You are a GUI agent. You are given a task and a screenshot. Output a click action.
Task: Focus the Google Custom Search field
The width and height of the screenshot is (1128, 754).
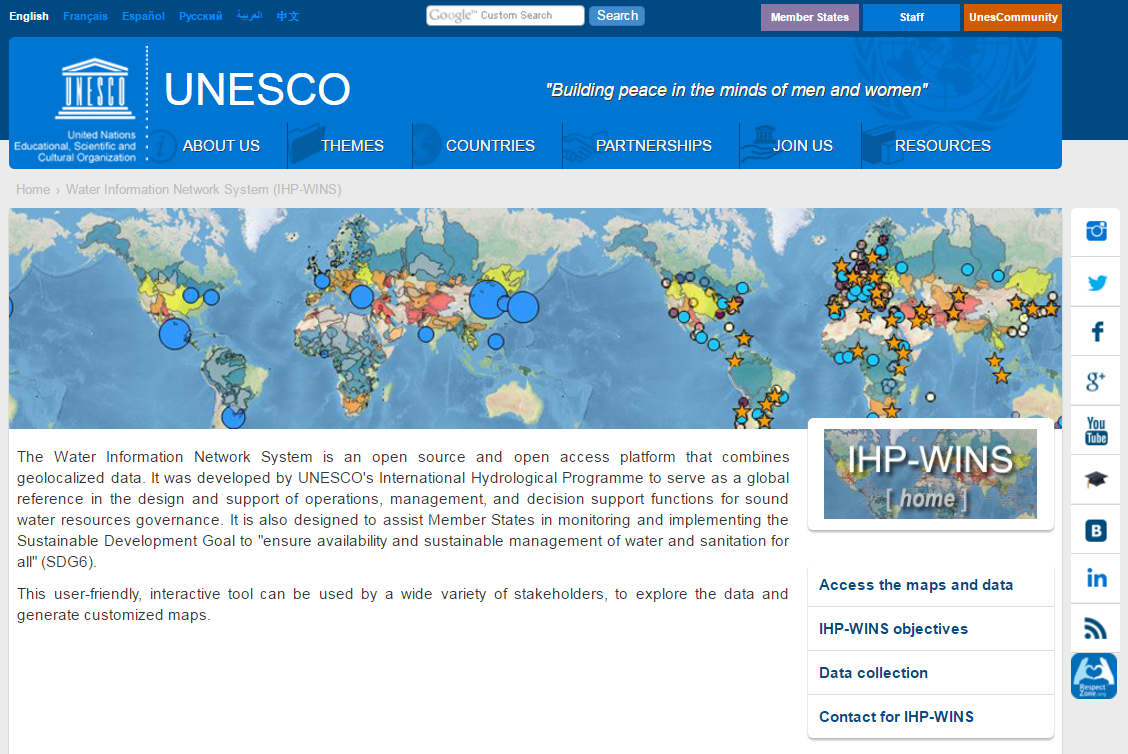click(505, 16)
